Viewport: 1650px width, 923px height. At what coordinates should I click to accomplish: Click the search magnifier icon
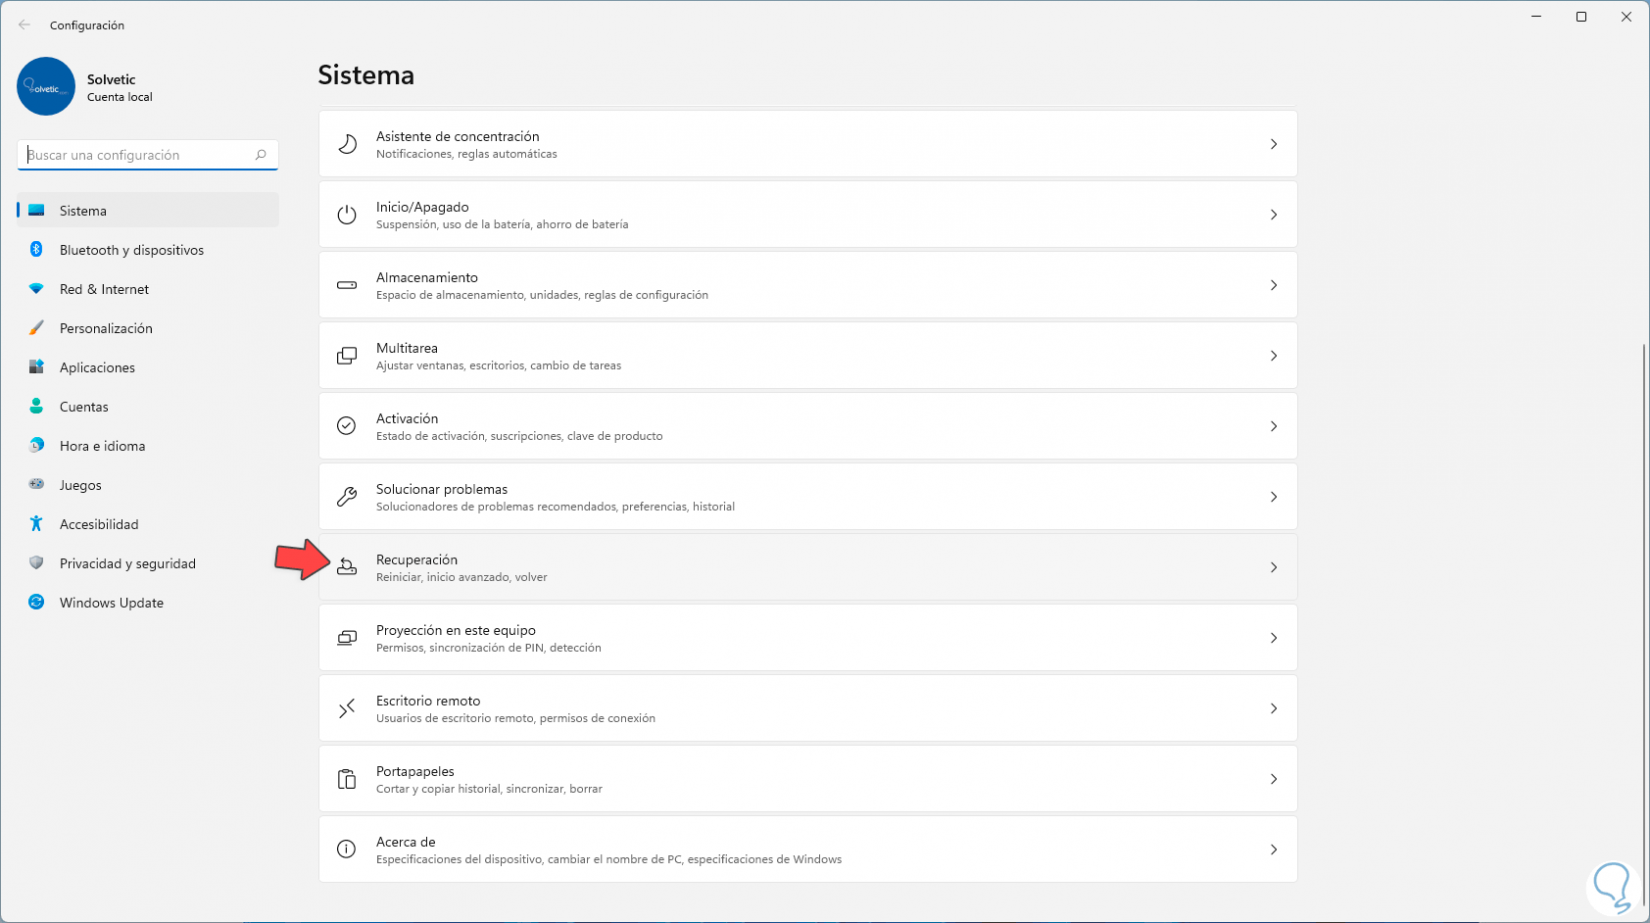click(261, 155)
